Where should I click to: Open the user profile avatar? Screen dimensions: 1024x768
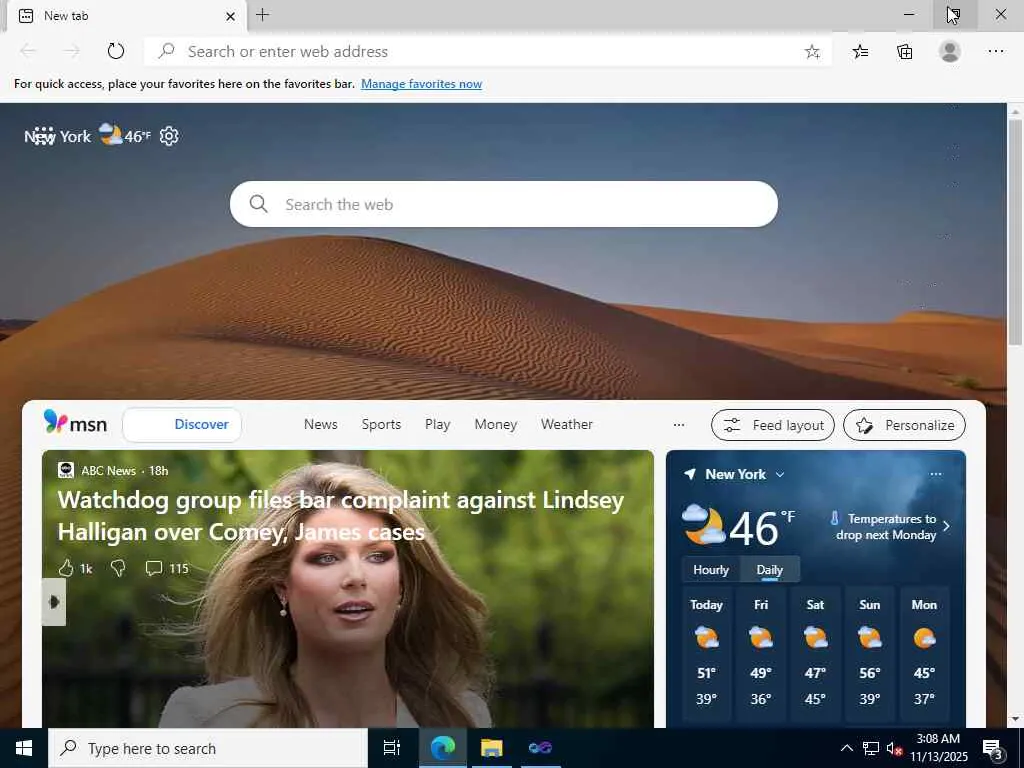(950, 52)
